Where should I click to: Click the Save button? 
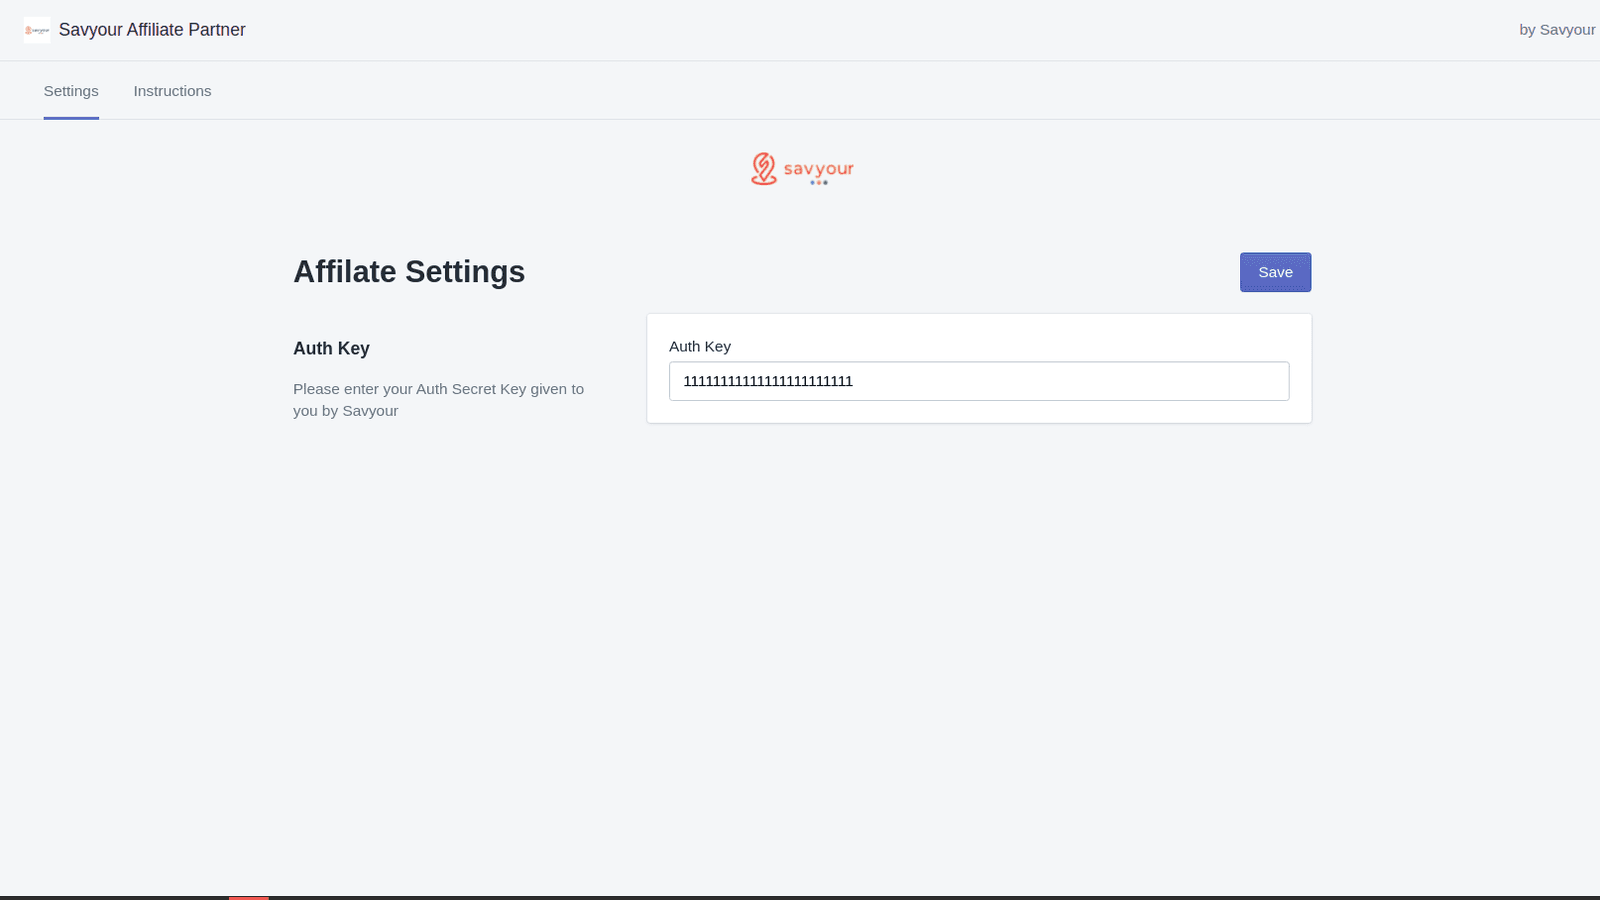click(1275, 271)
